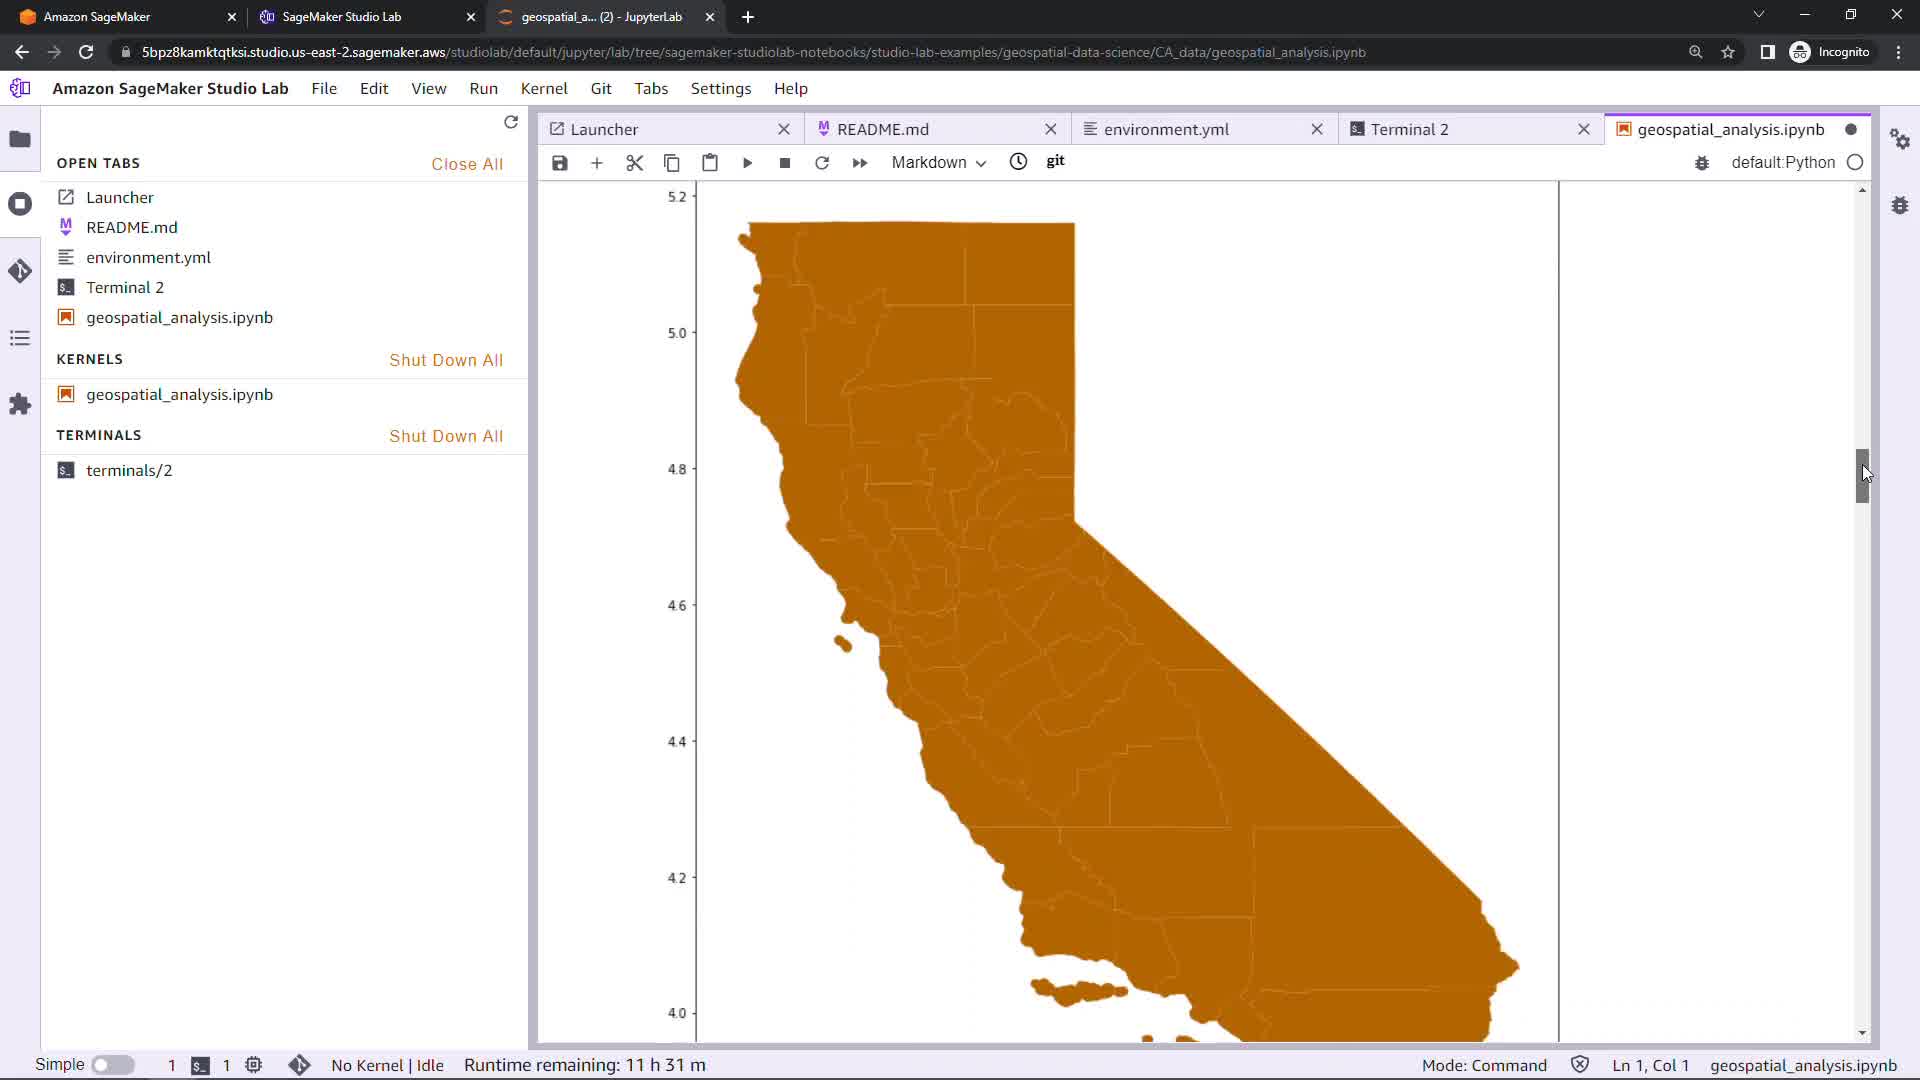Open the Git sidebar panel
The image size is (1920, 1080).
[x=20, y=271]
